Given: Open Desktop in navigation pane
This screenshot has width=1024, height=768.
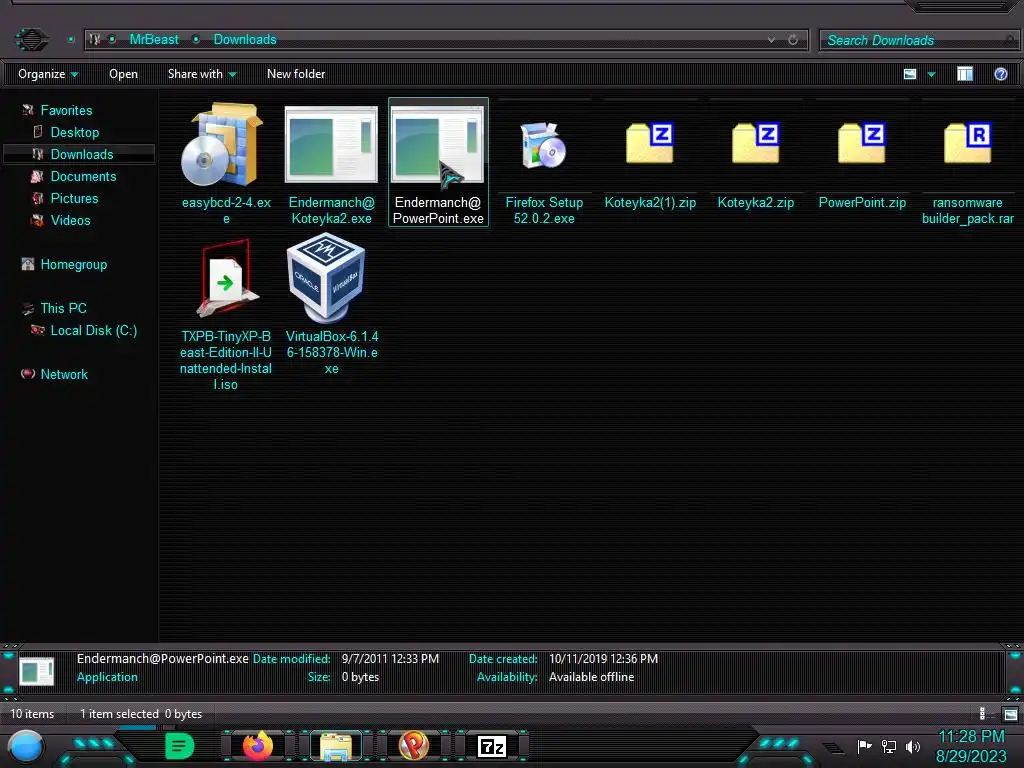Looking at the screenshot, I should tap(74, 133).
